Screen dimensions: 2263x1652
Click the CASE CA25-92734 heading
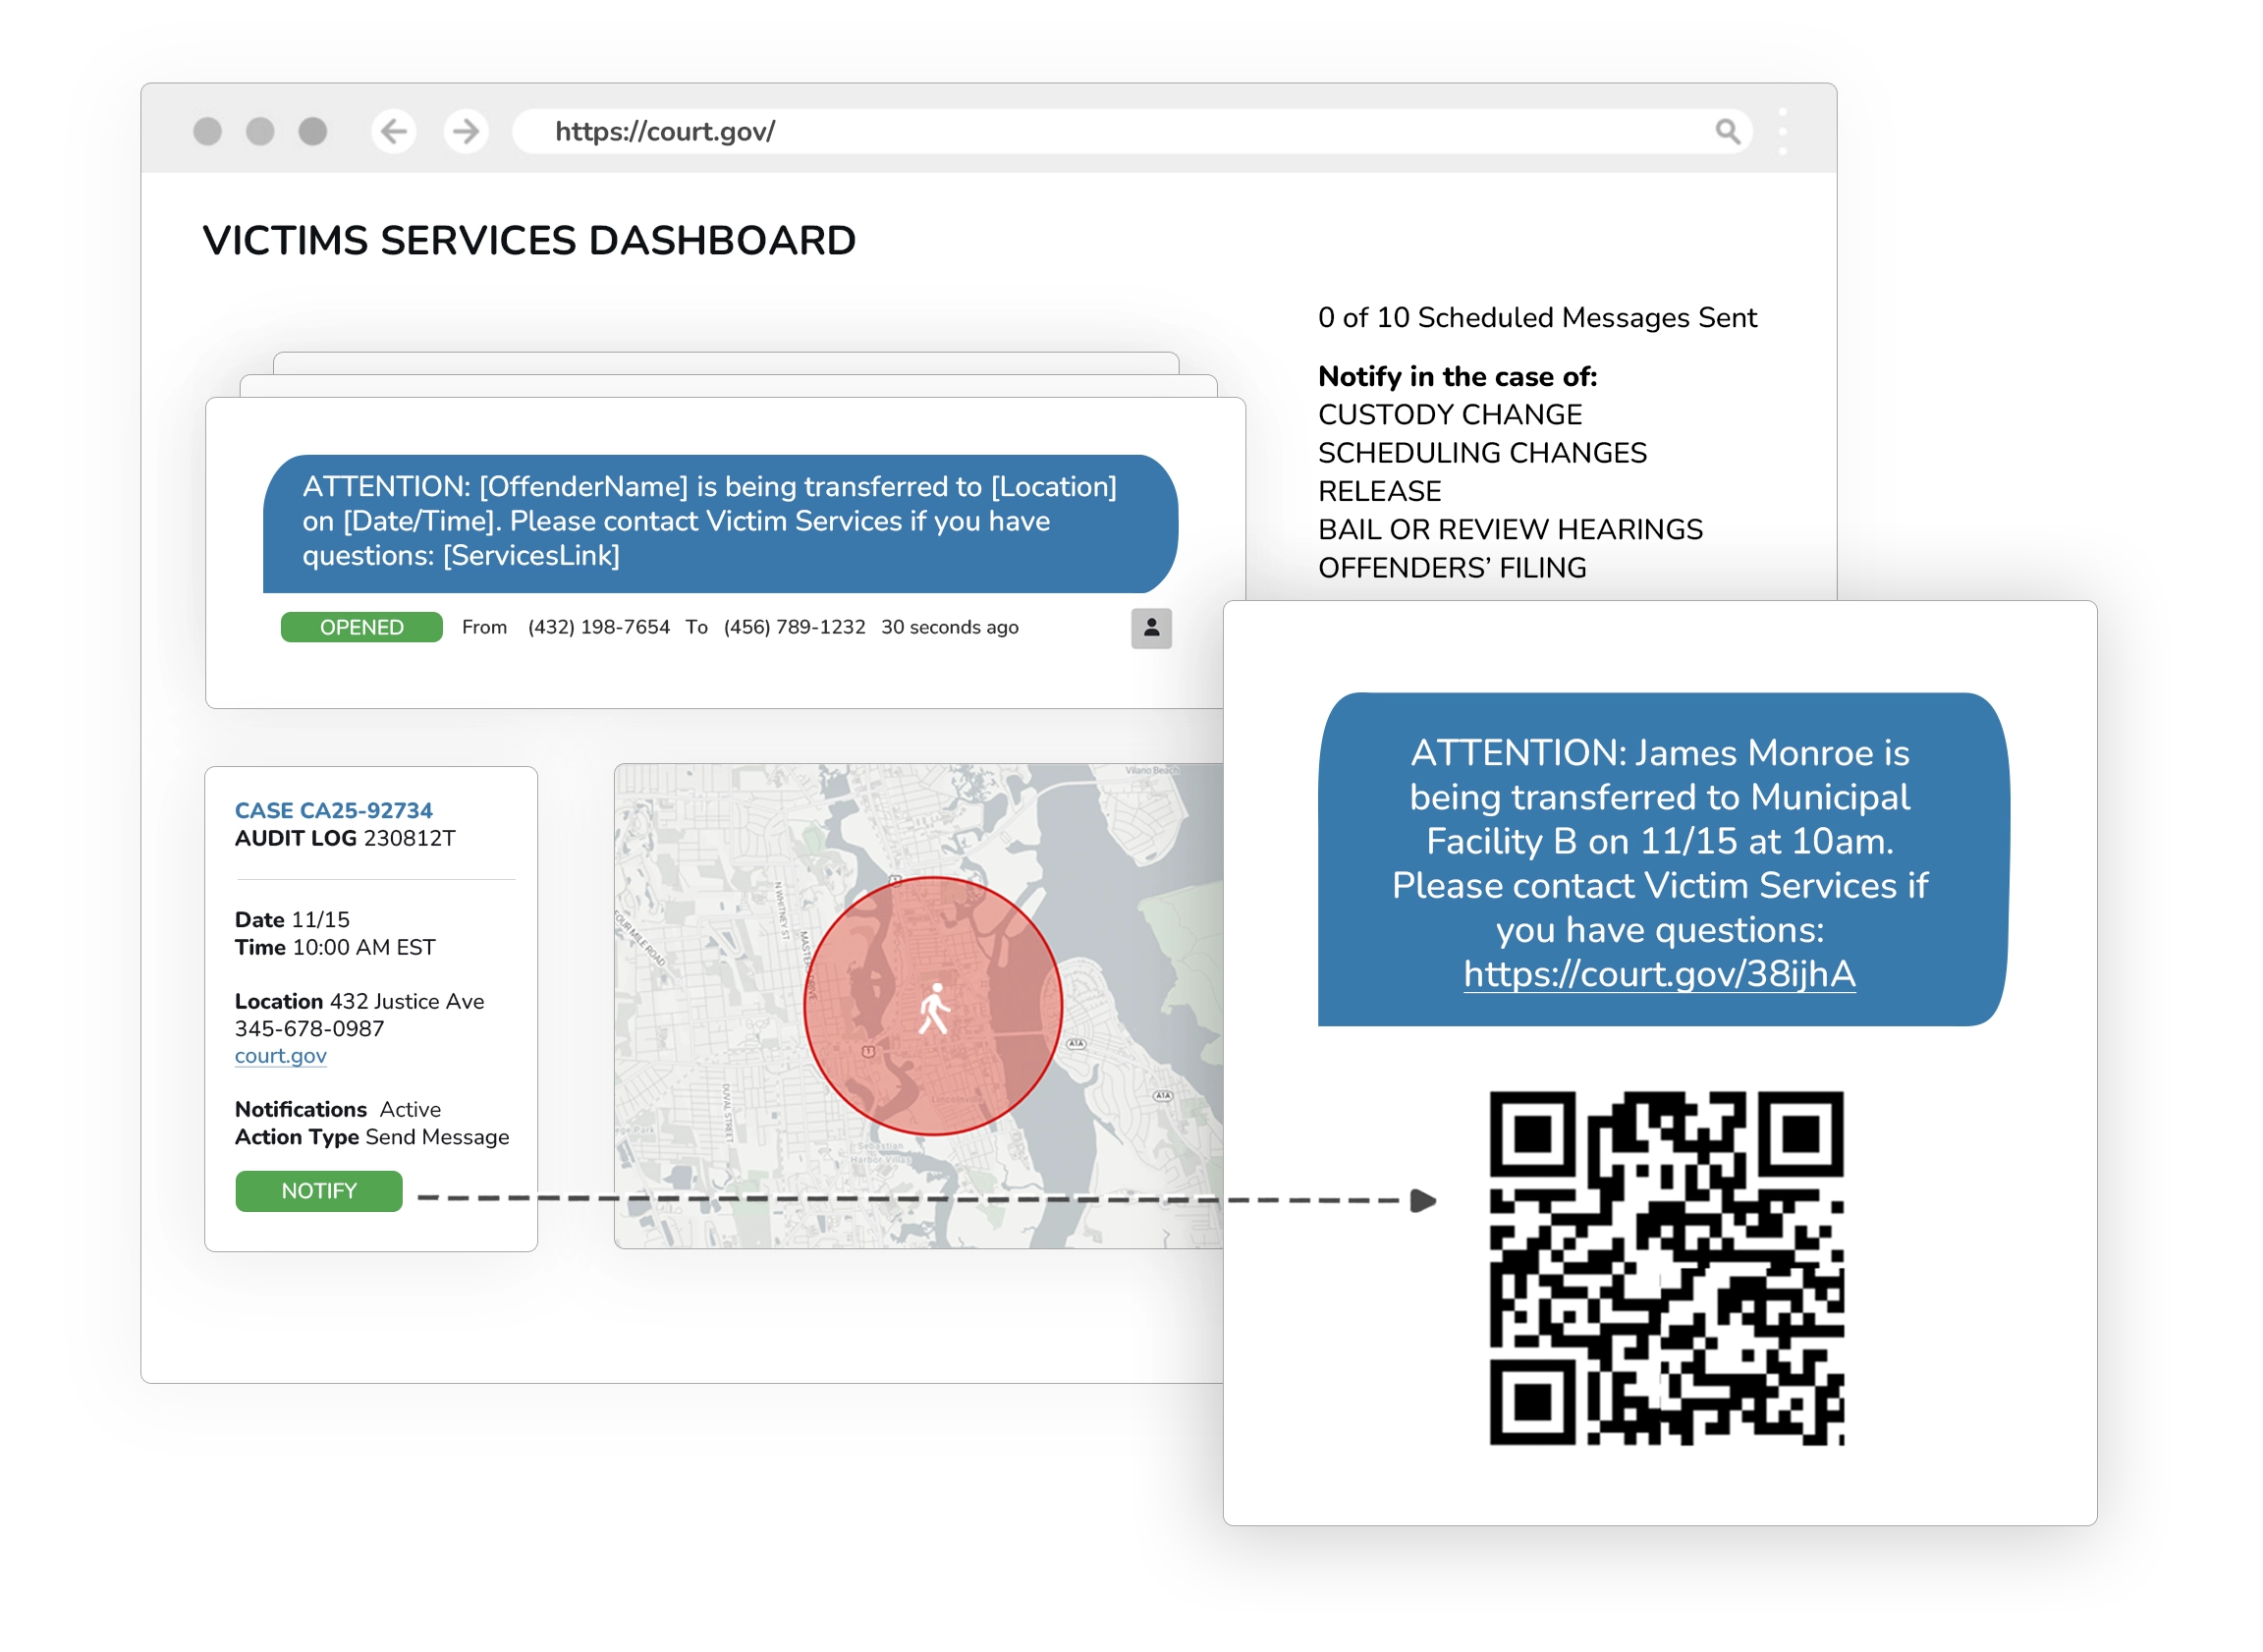[333, 810]
